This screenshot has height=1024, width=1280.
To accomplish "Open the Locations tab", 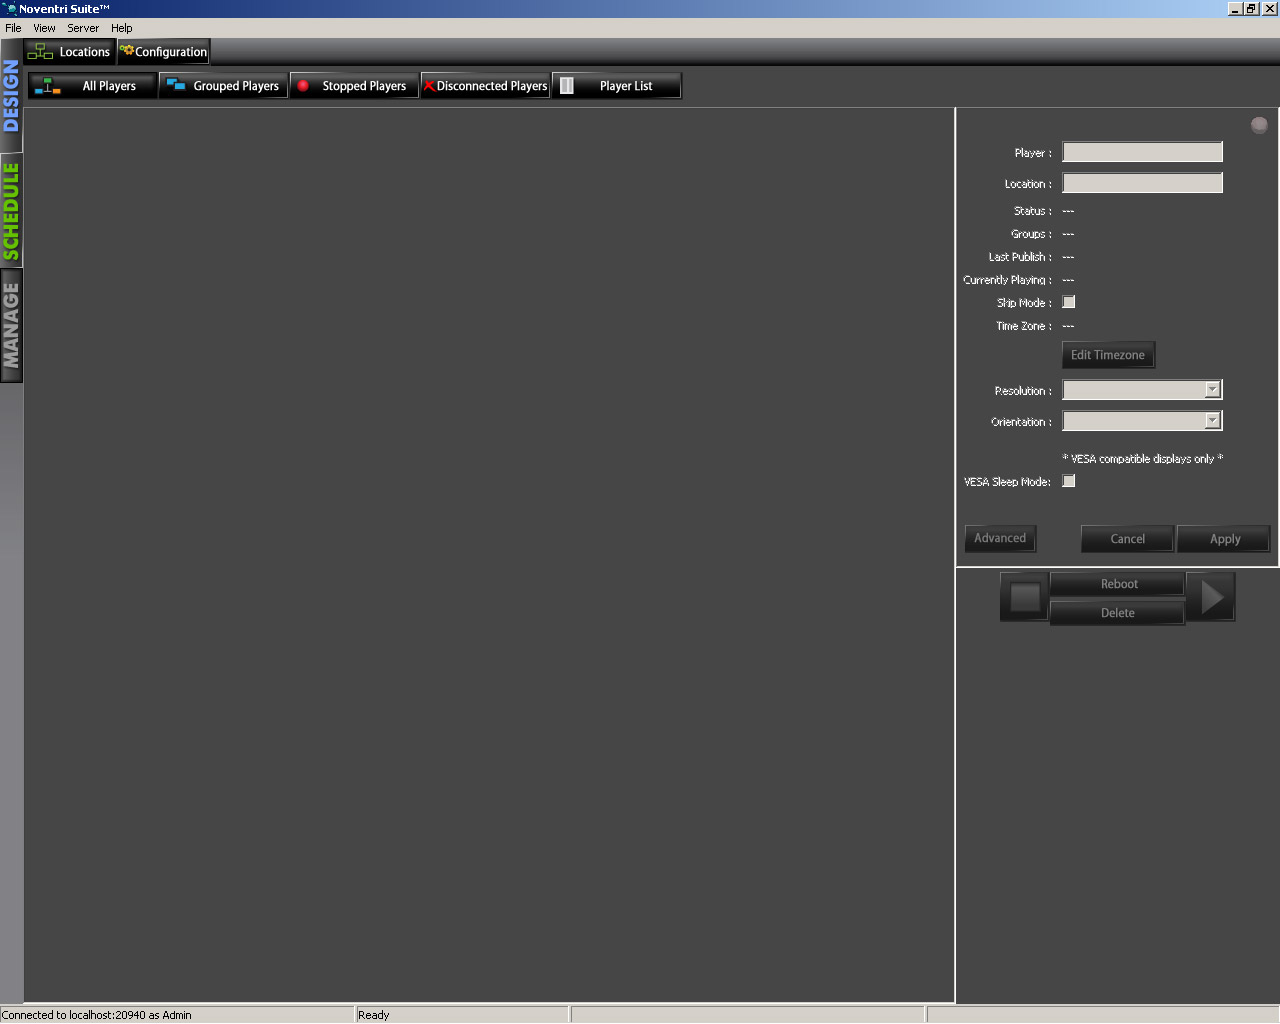I will tap(69, 52).
